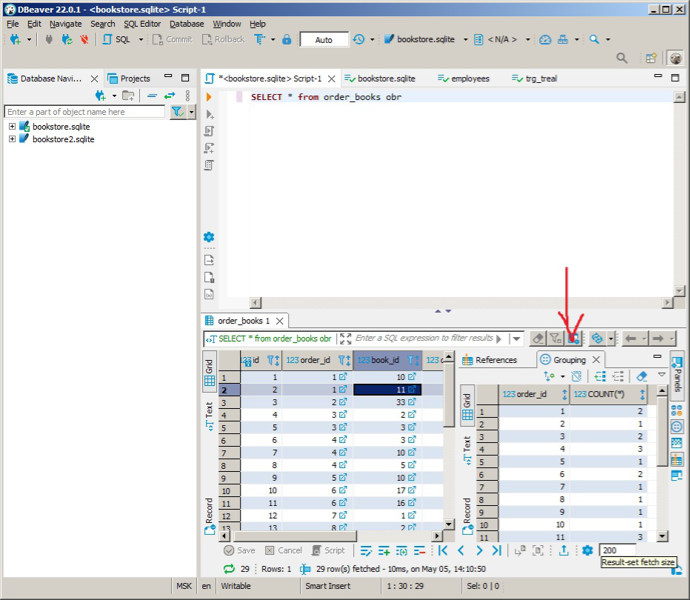Toggle Record mode in main results panel
This screenshot has width=690, height=600.
[x=209, y=516]
